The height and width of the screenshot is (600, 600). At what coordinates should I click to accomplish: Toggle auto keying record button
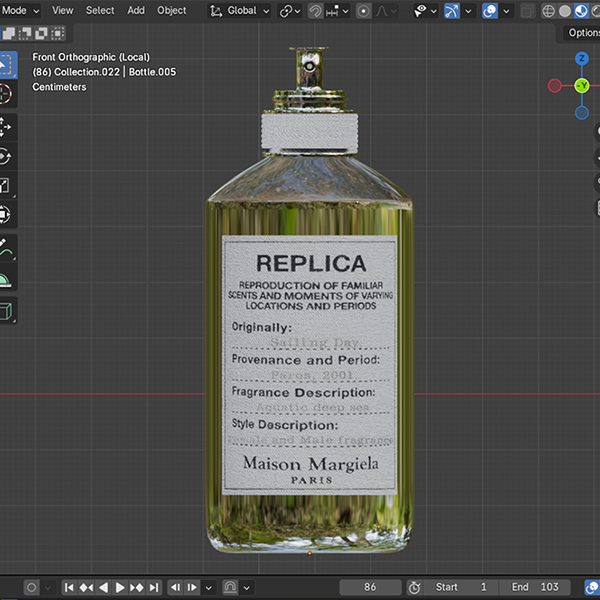[32, 587]
